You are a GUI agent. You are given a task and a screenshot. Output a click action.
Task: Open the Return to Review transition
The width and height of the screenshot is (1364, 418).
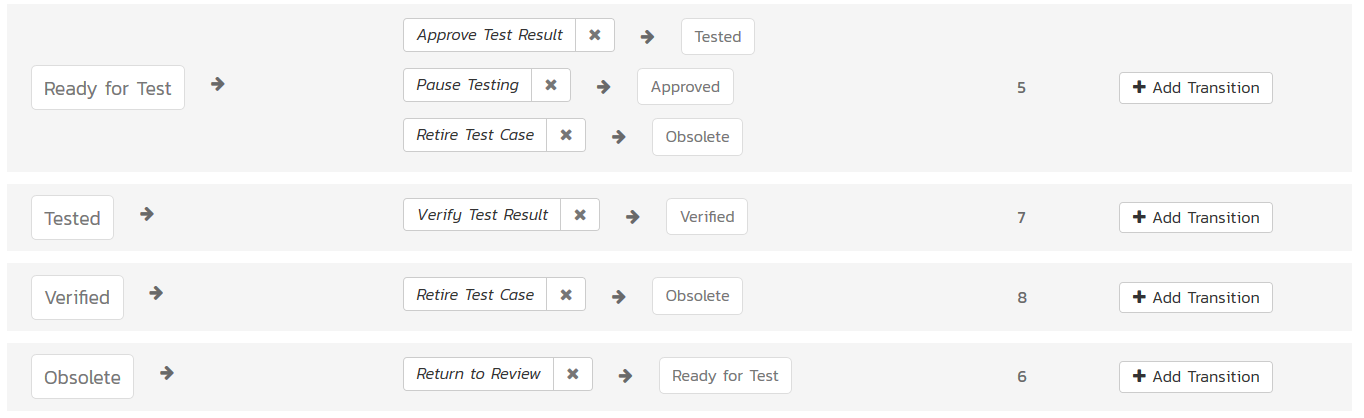coord(478,374)
